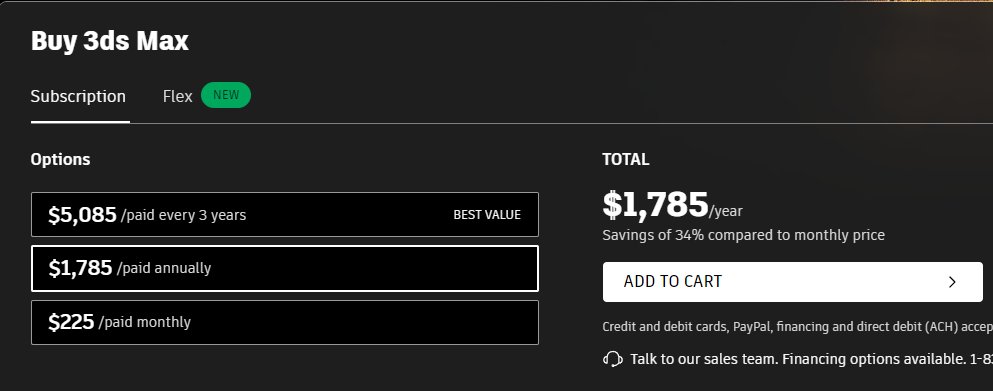Click the TOTAL section heading
This screenshot has height=391, width=993.
pos(626,160)
